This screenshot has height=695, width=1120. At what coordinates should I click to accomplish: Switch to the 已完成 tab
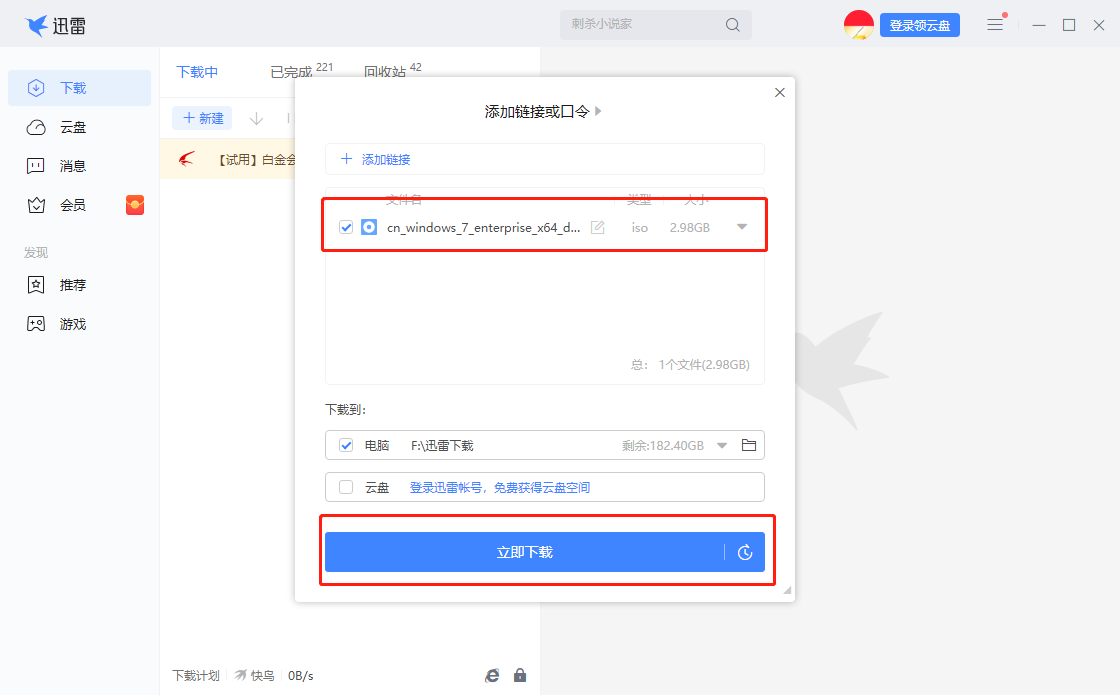(x=291, y=72)
